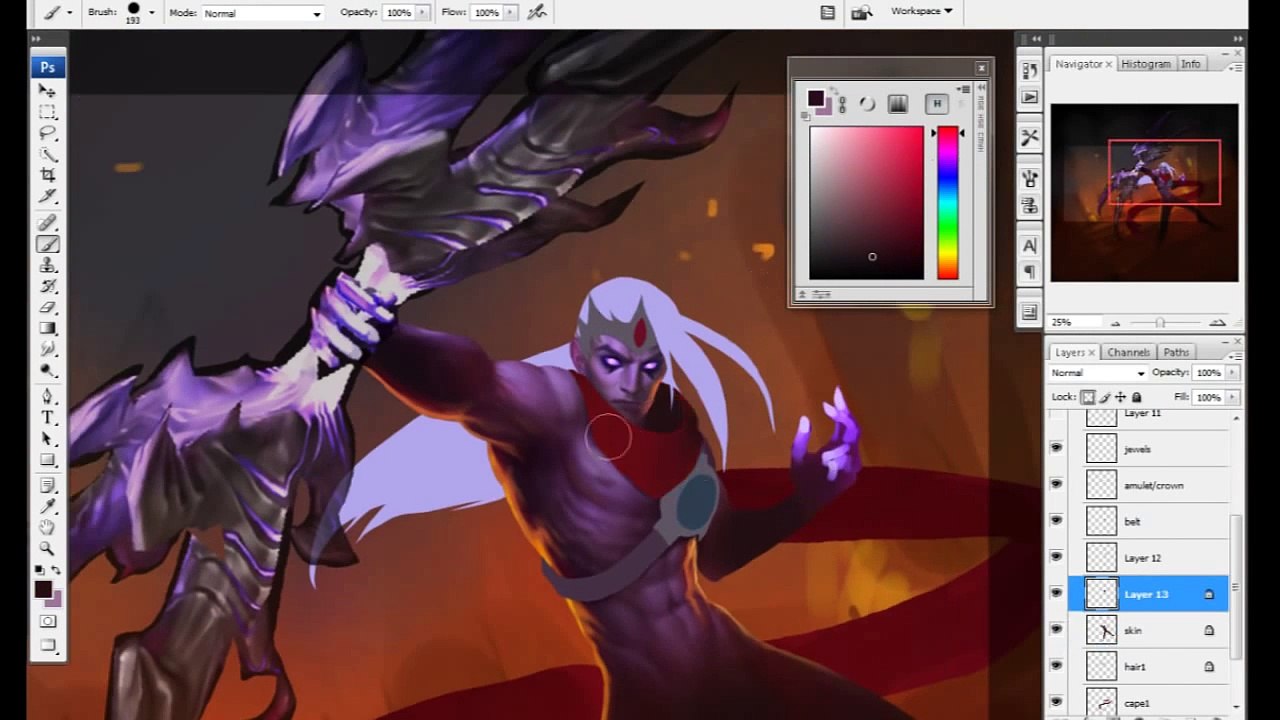Switch to the Paths tab

pyautogui.click(x=1176, y=352)
